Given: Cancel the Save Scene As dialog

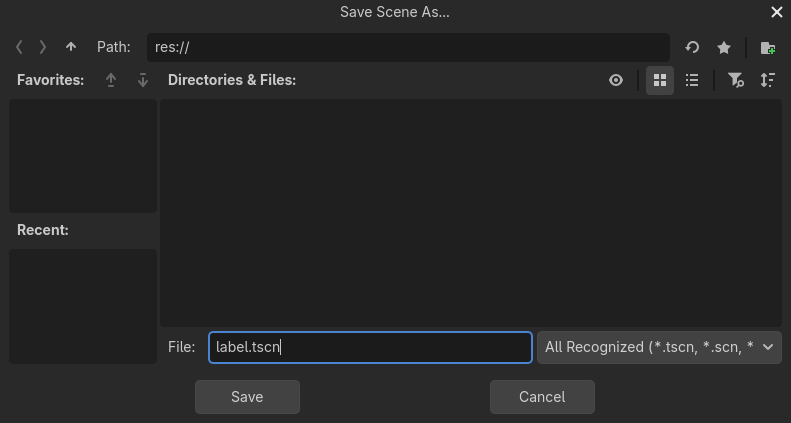Looking at the screenshot, I should pos(542,397).
